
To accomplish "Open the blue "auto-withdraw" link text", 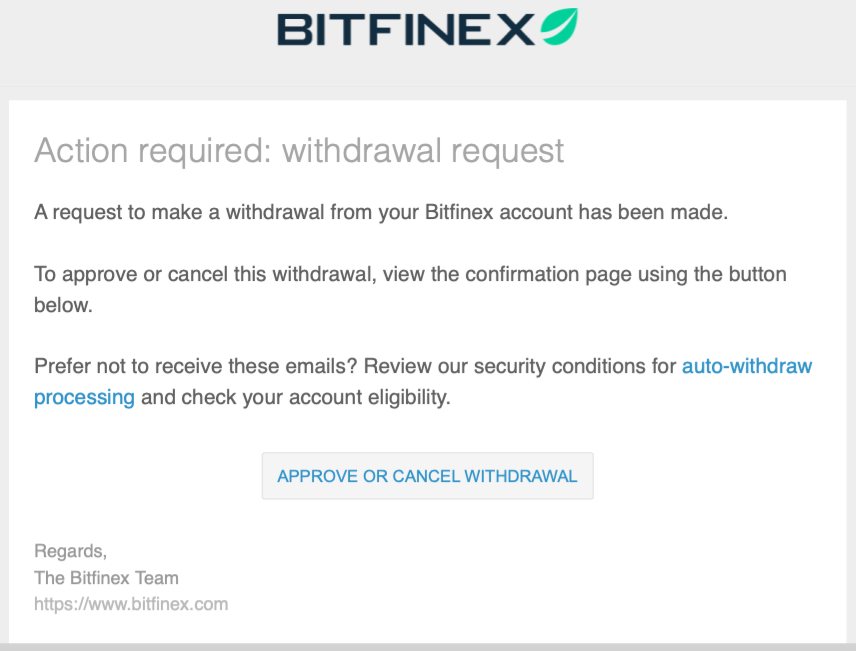I will [x=746, y=366].
